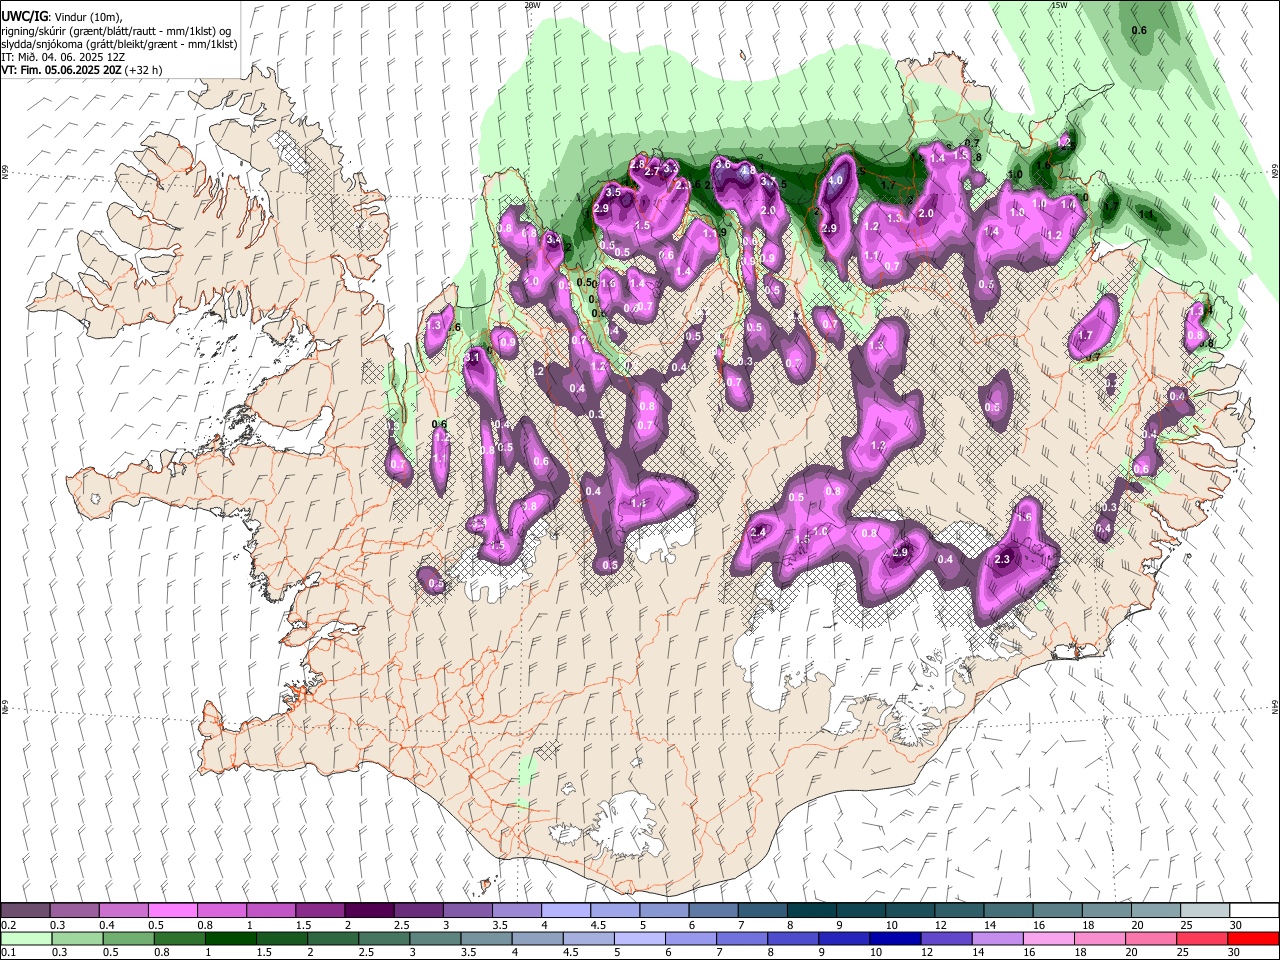The width and height of the screenshot is (1280, 960).
Task: Click the 4.8 snowfall value on the map
Action: pos(748,171)
